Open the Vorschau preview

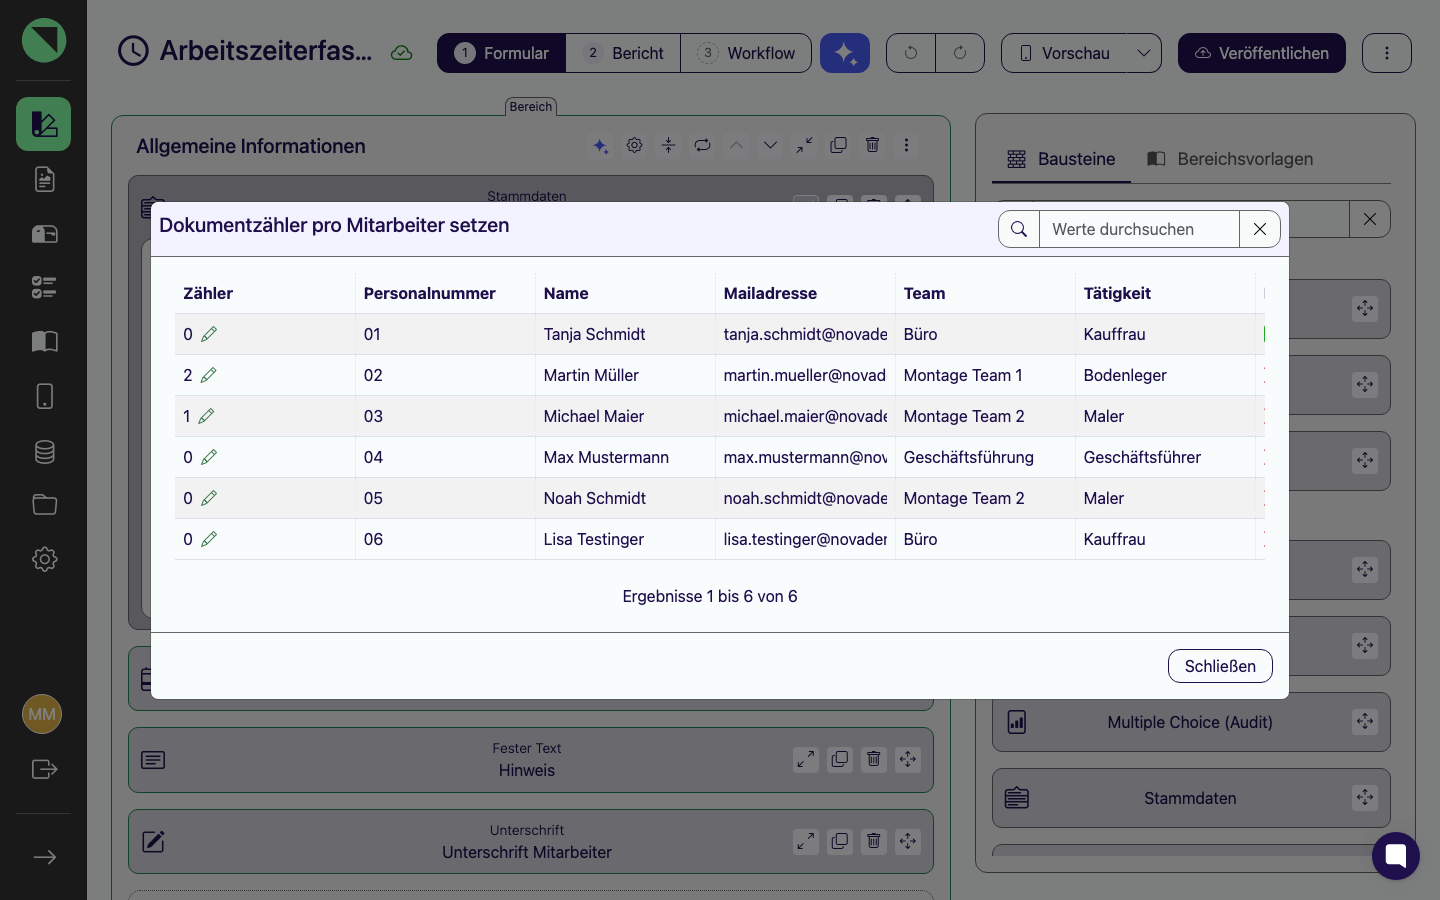point(1064,53)
